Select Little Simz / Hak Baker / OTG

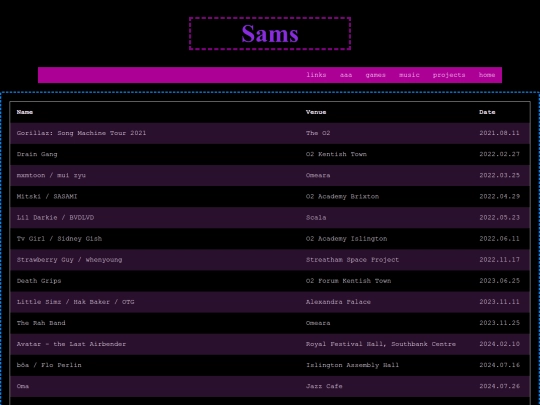click(x=75, y=302)
